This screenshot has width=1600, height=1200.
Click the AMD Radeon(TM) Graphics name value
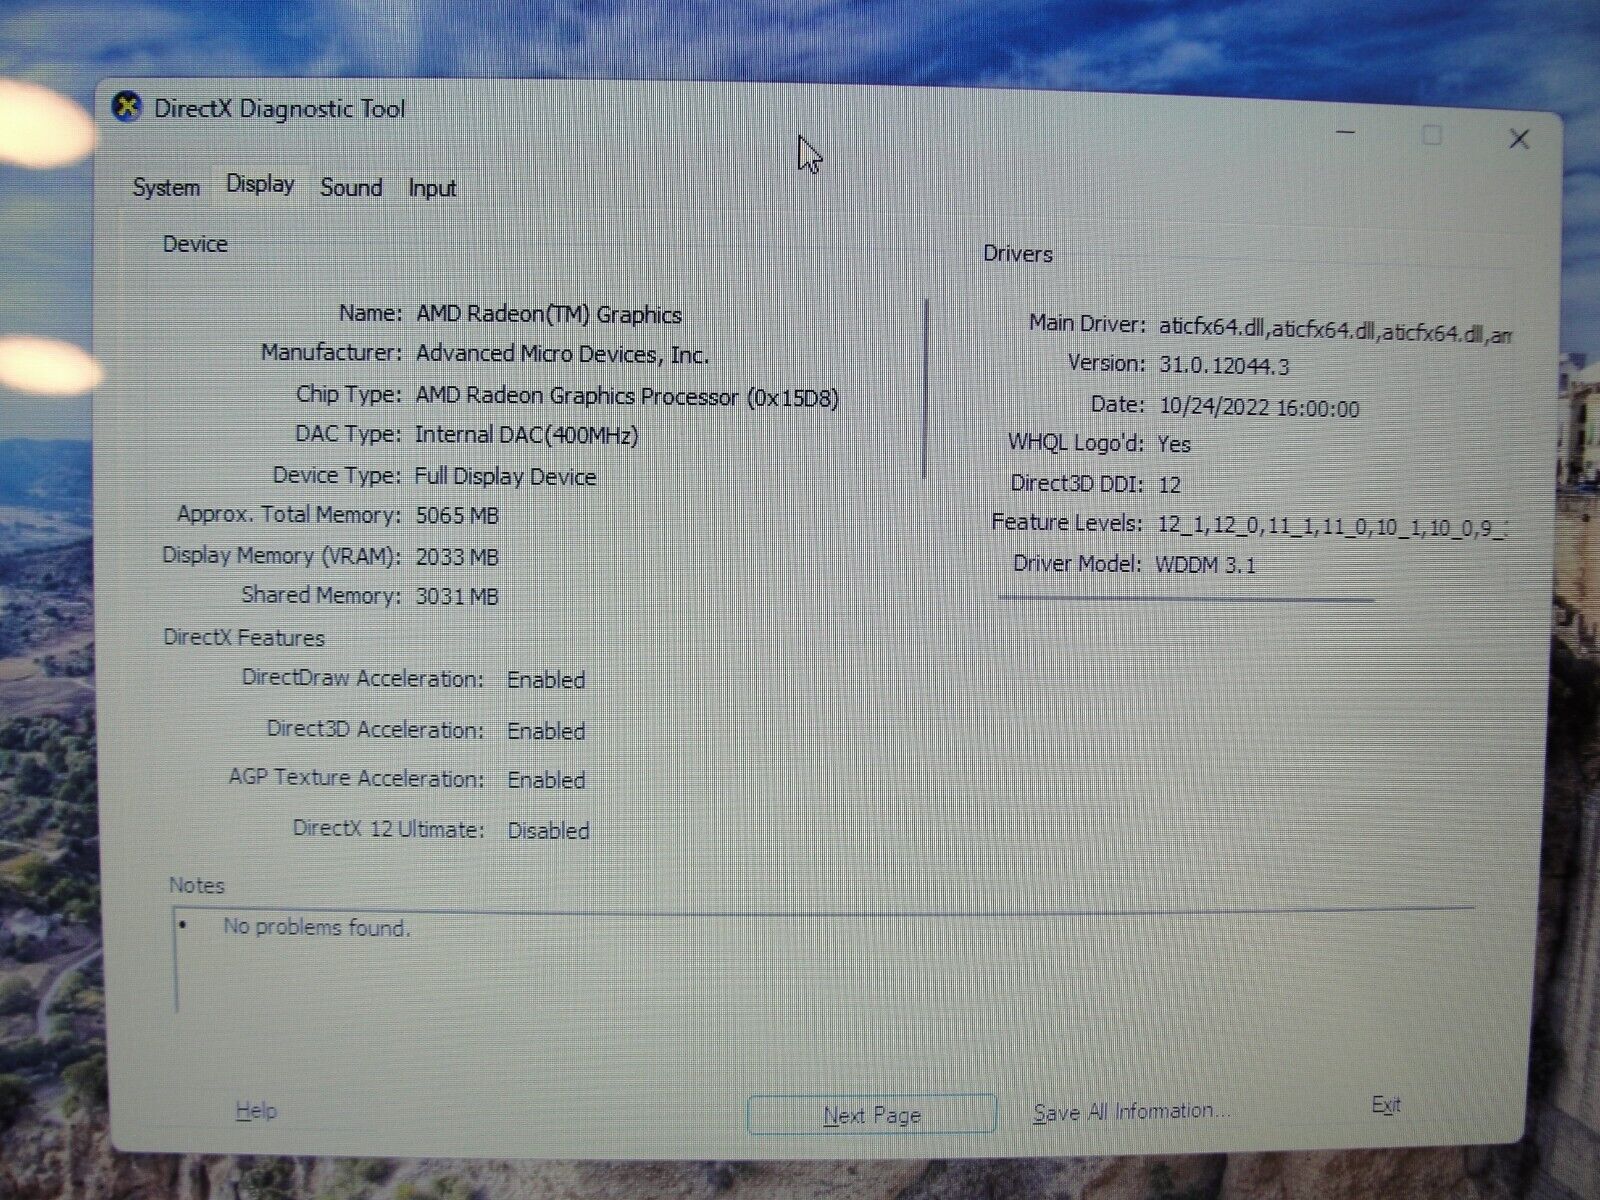pyautogui.click(x=549, y=315)
